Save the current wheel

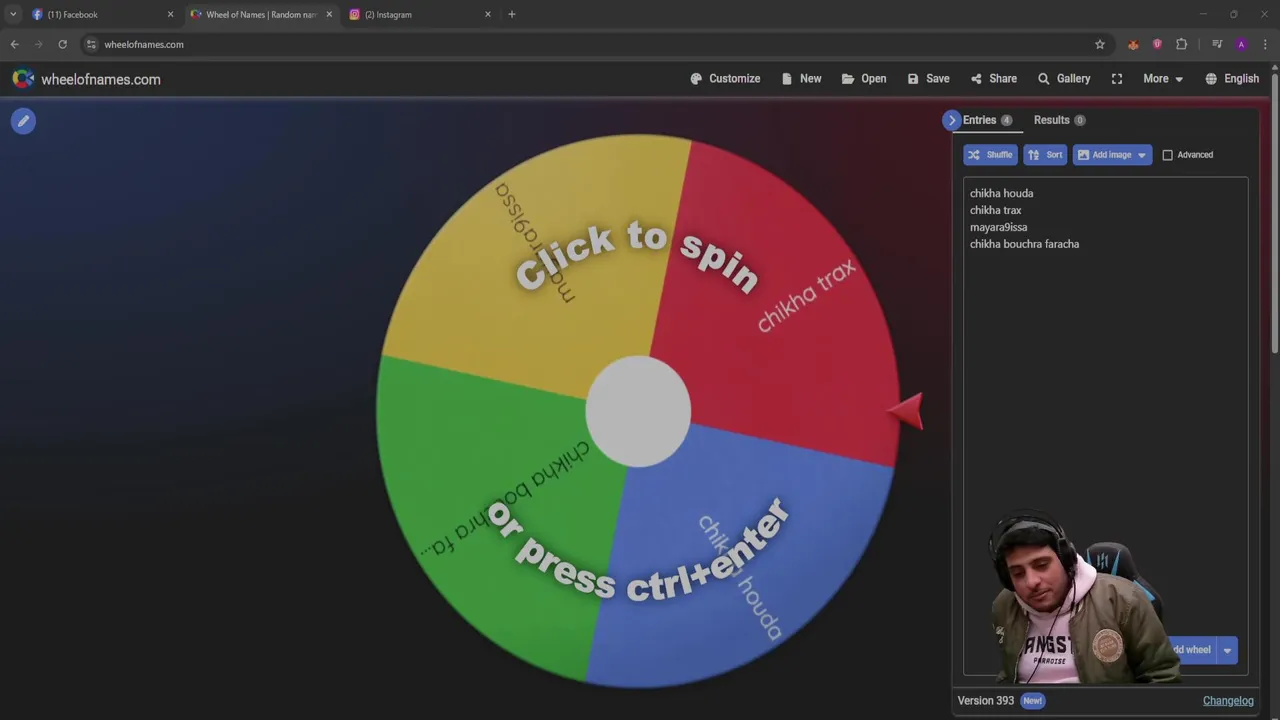(928, 79)
